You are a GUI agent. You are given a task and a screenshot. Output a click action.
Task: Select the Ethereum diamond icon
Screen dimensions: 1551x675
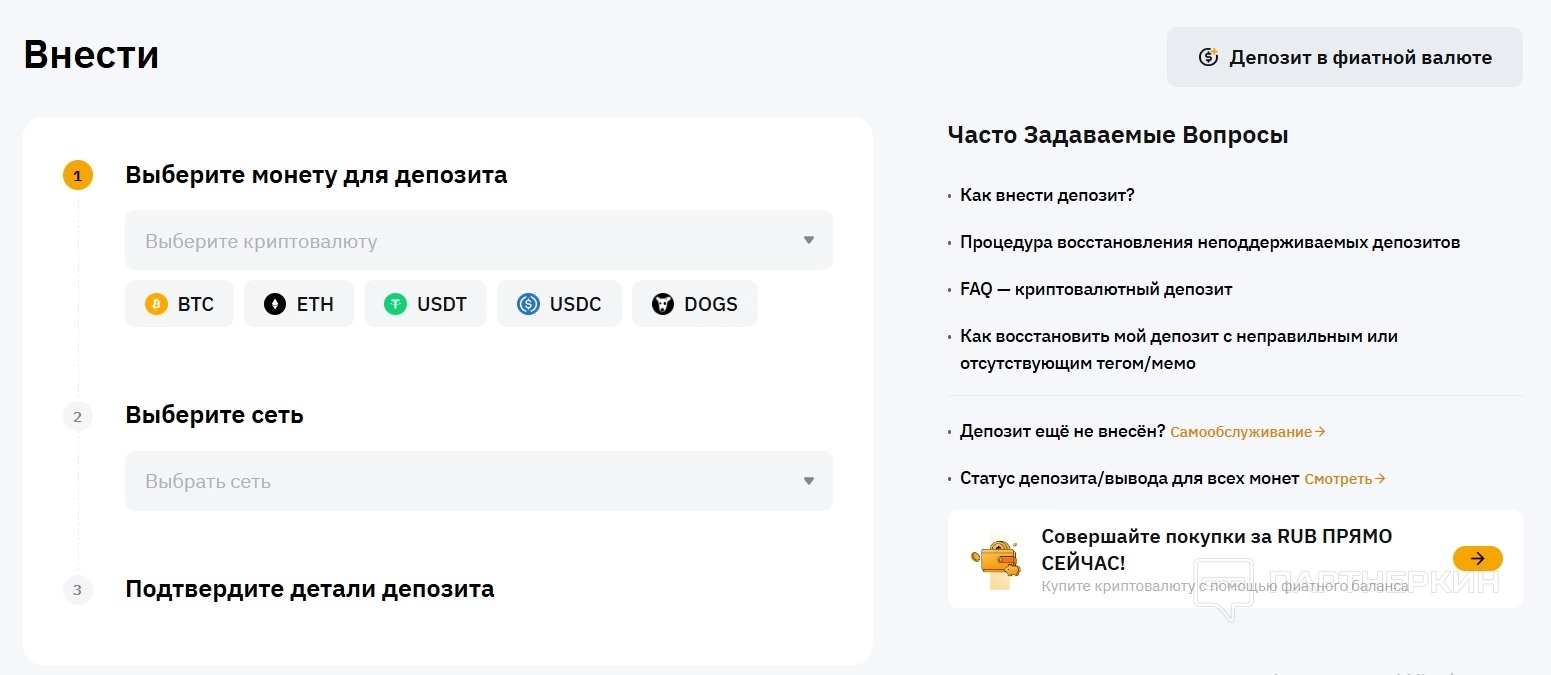(x=275, y=304)
